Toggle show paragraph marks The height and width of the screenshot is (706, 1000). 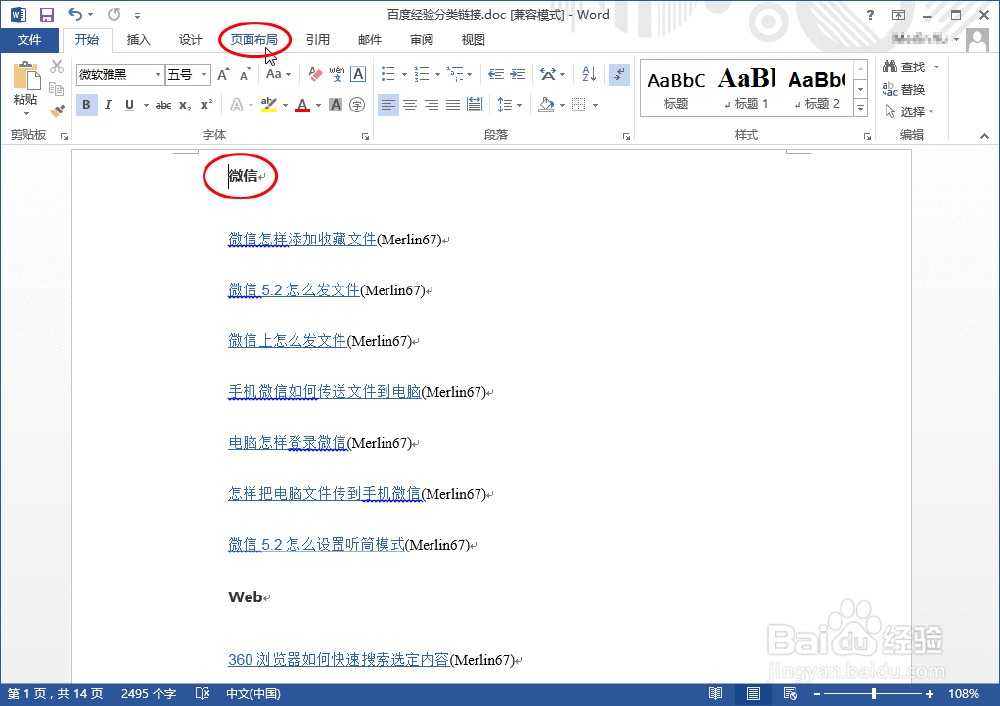619,75
